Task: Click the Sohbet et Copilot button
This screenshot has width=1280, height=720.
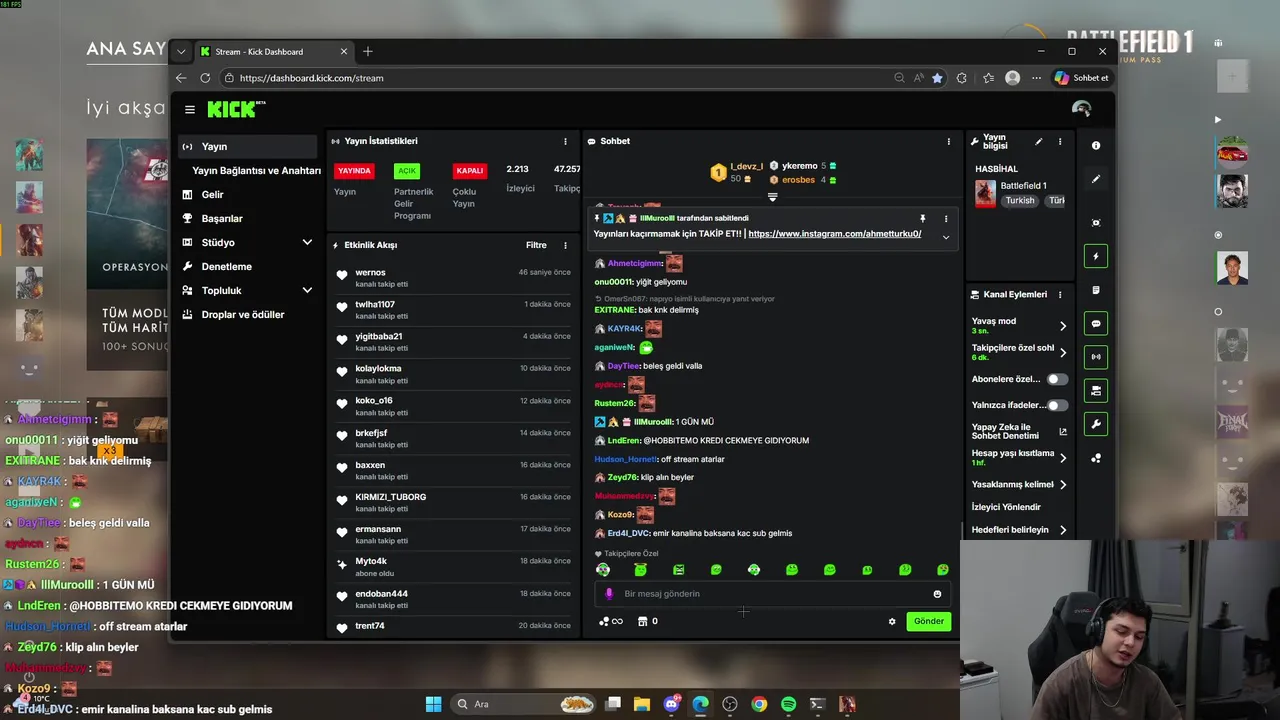Action: pyautogui.click(x=1082, y=78)
